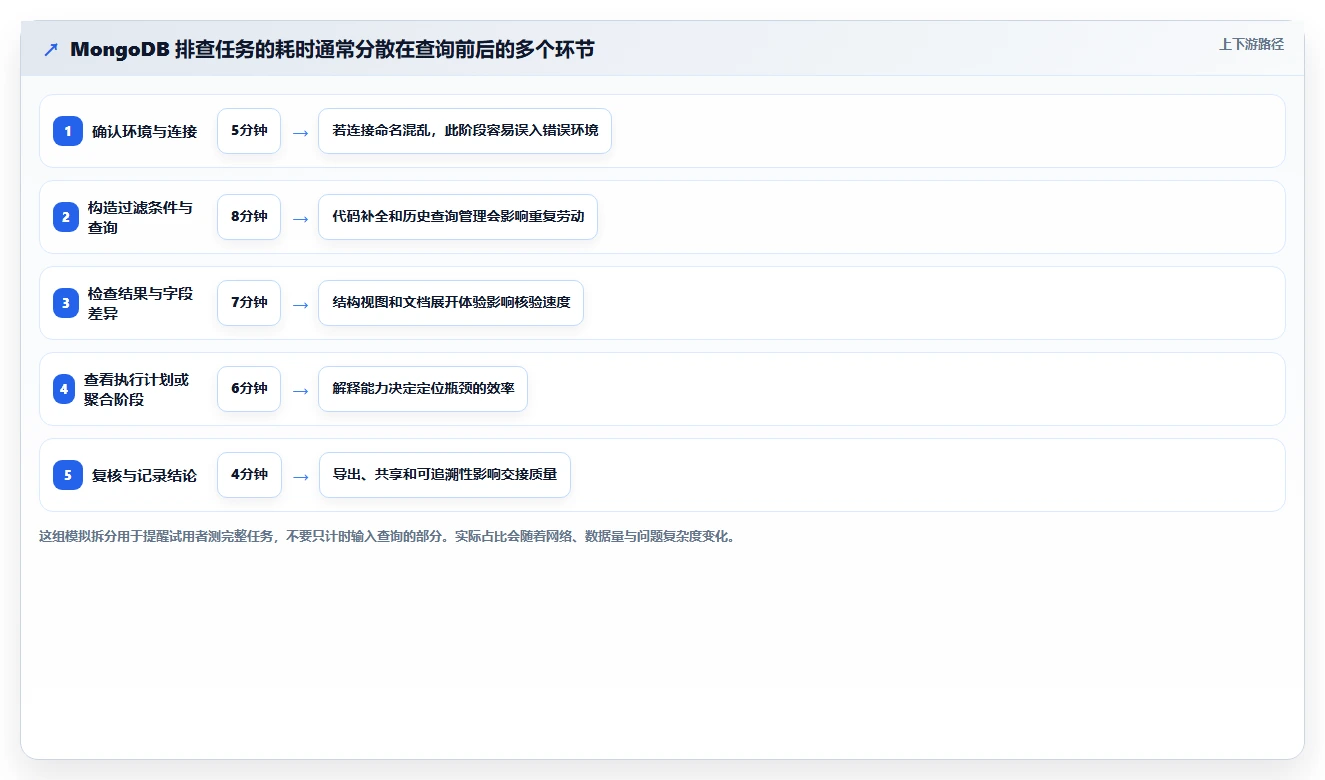
Task: Click the note 代码补全和历史查询管理会影响重复劳动
Action: (458, 217)
